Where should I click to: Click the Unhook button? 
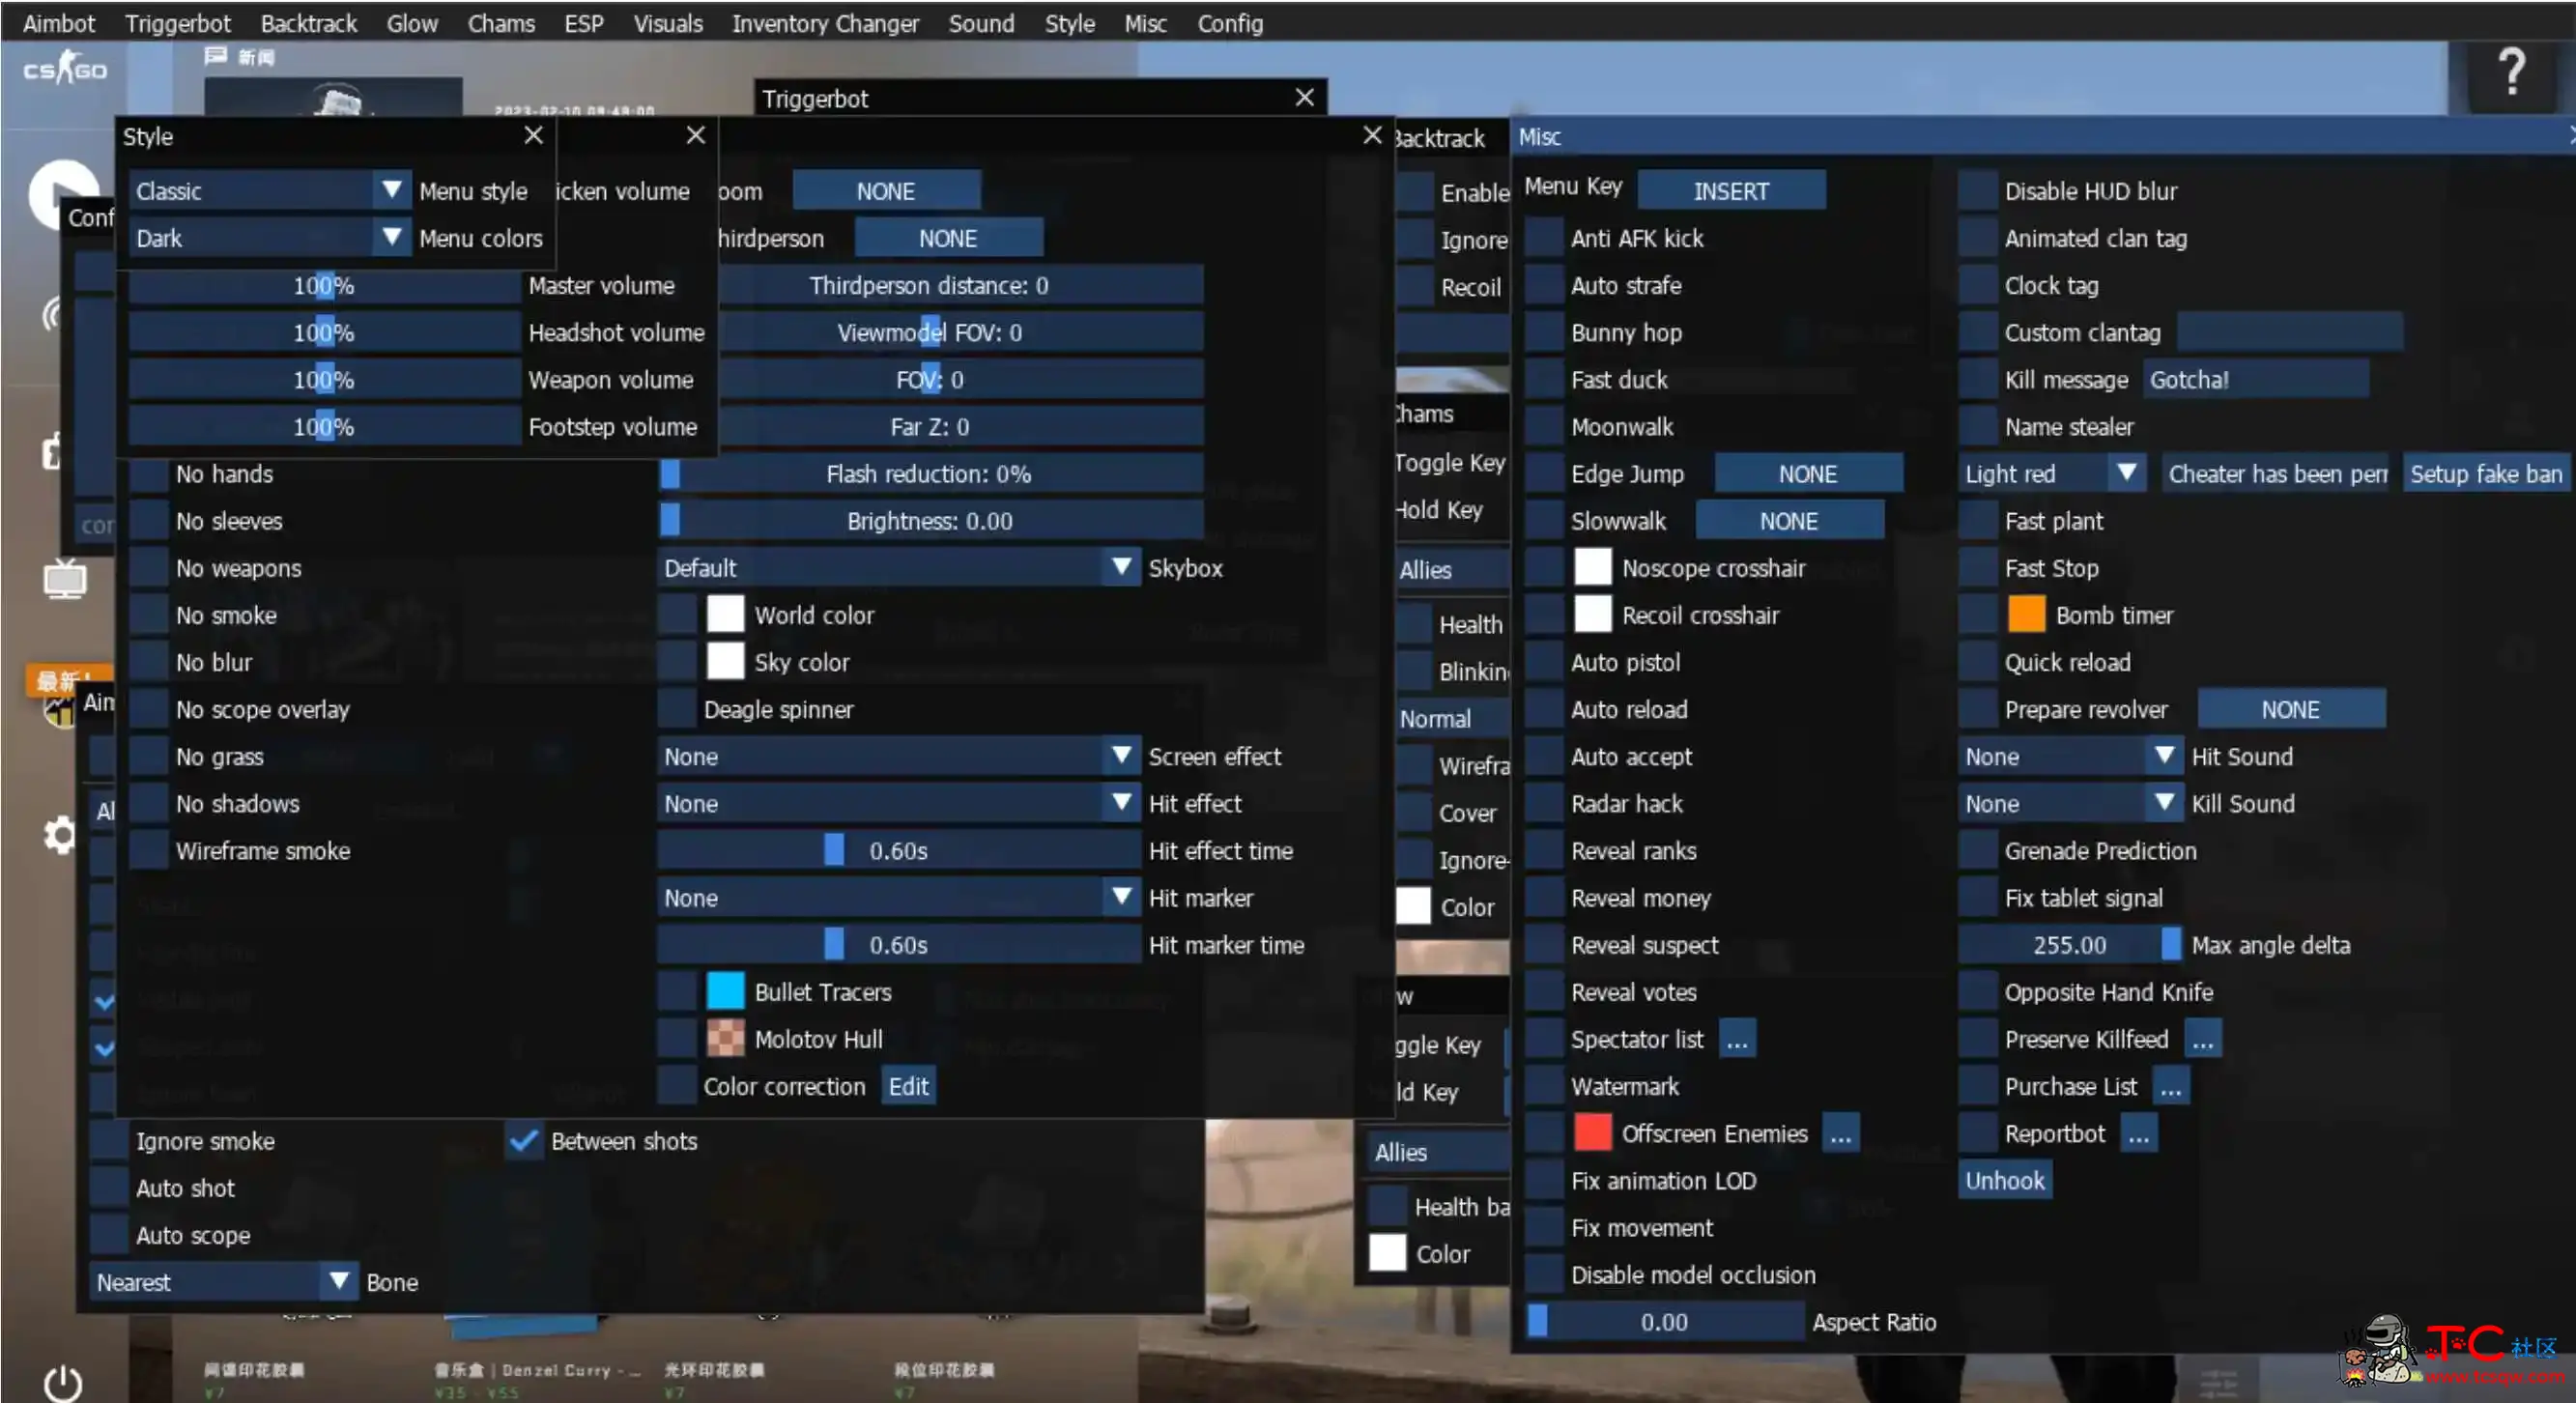tap(2004, 1179)
